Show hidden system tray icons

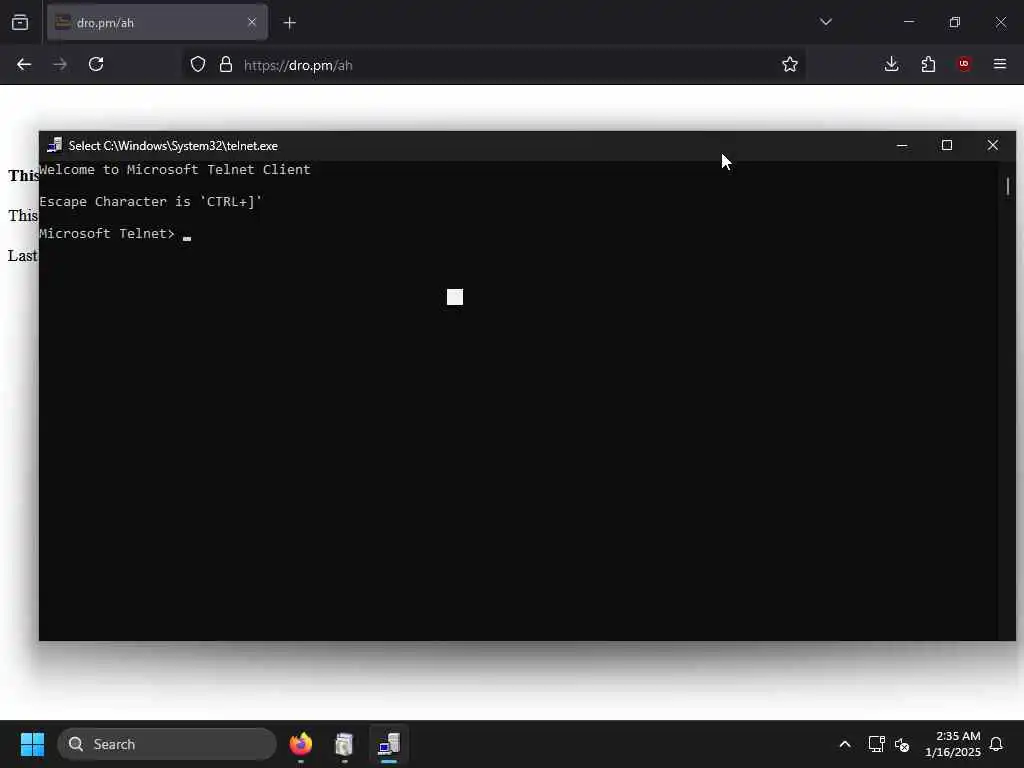point(844,744)
